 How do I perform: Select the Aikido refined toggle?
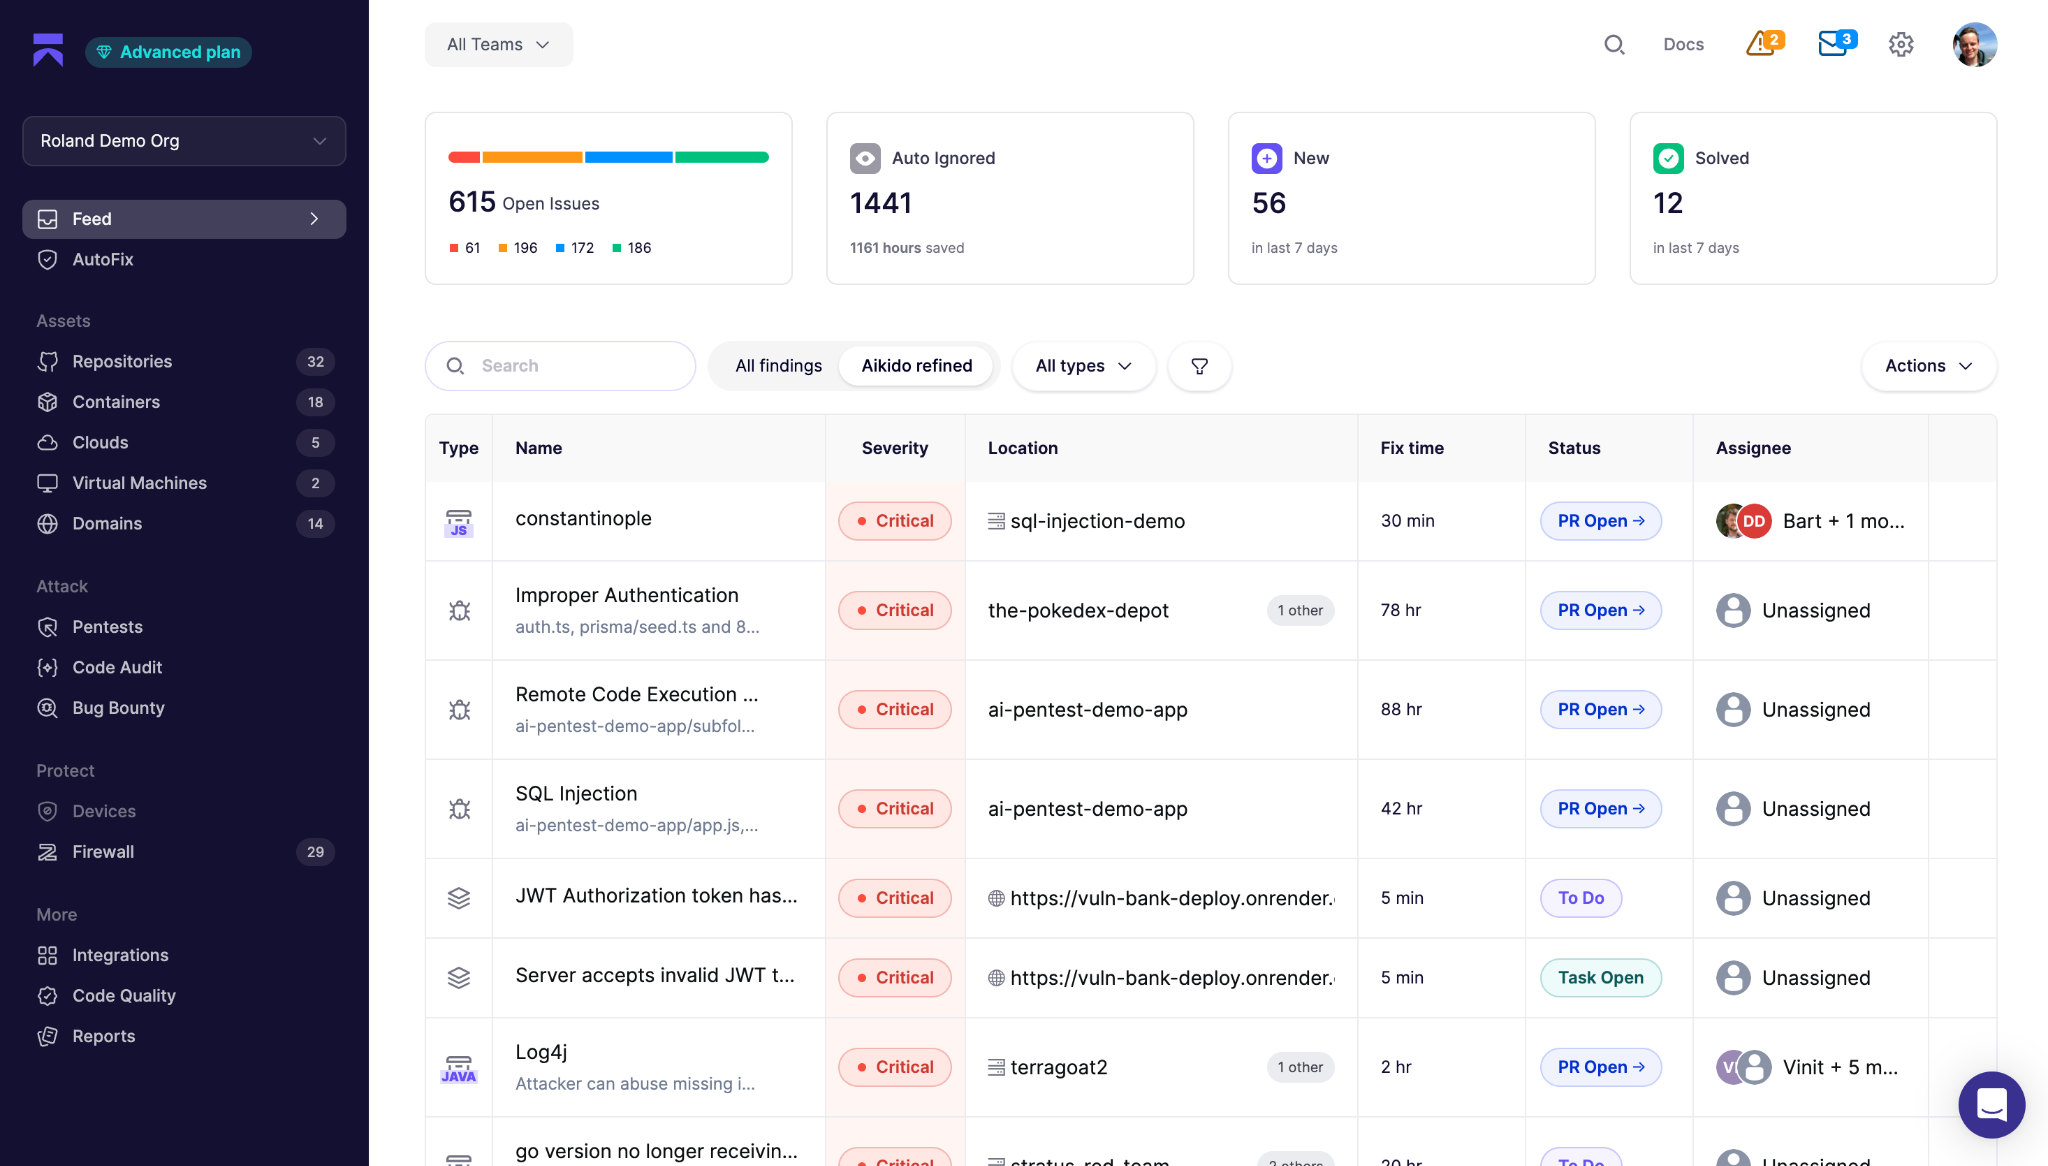pyautogui.click(x=916, y=366)
